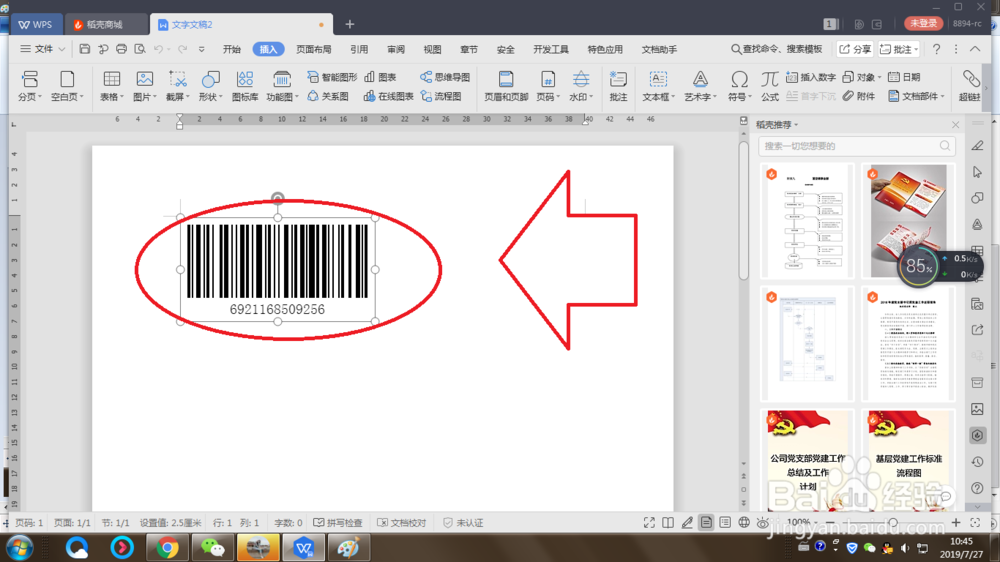Click the 搜索一切您想要的 search field
This screenshot has width=1000, height=562.
click(x=857, y=146)
